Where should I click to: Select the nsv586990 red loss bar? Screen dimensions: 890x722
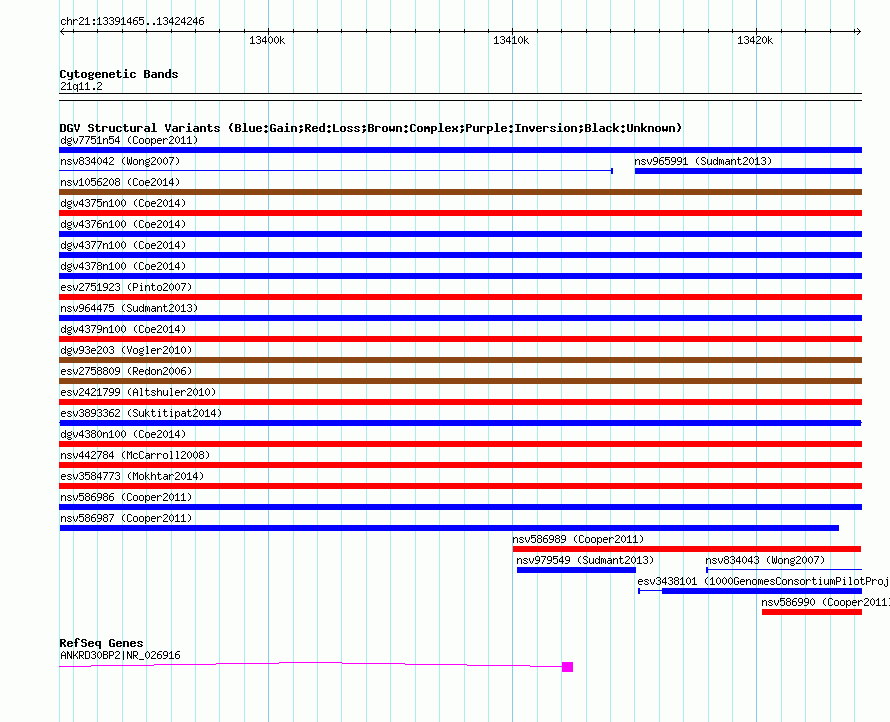(x=812, y=612)
